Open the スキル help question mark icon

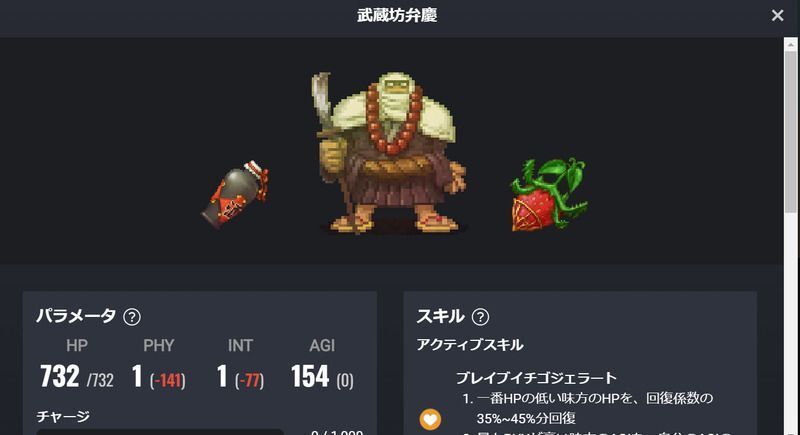[x=480, y=317]
